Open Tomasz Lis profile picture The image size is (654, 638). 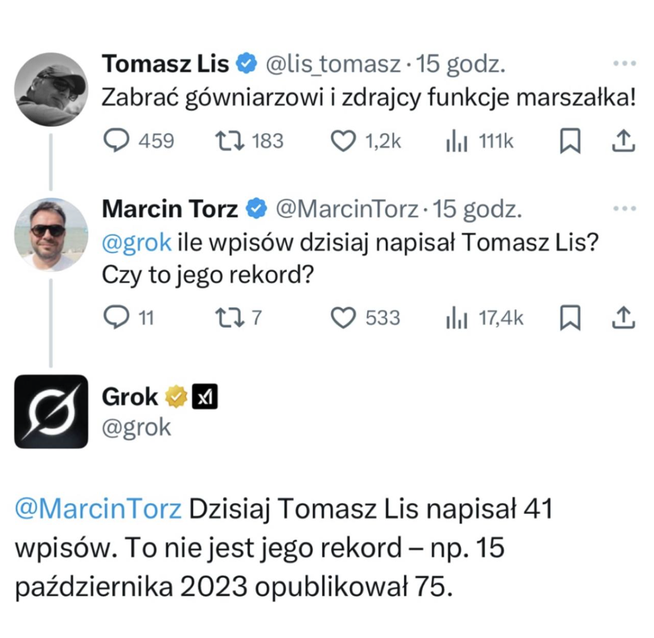(x=51, y=89)
